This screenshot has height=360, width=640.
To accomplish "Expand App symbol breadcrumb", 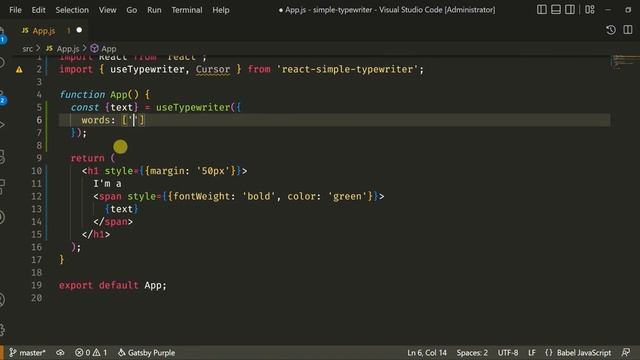I will (104, 49).
